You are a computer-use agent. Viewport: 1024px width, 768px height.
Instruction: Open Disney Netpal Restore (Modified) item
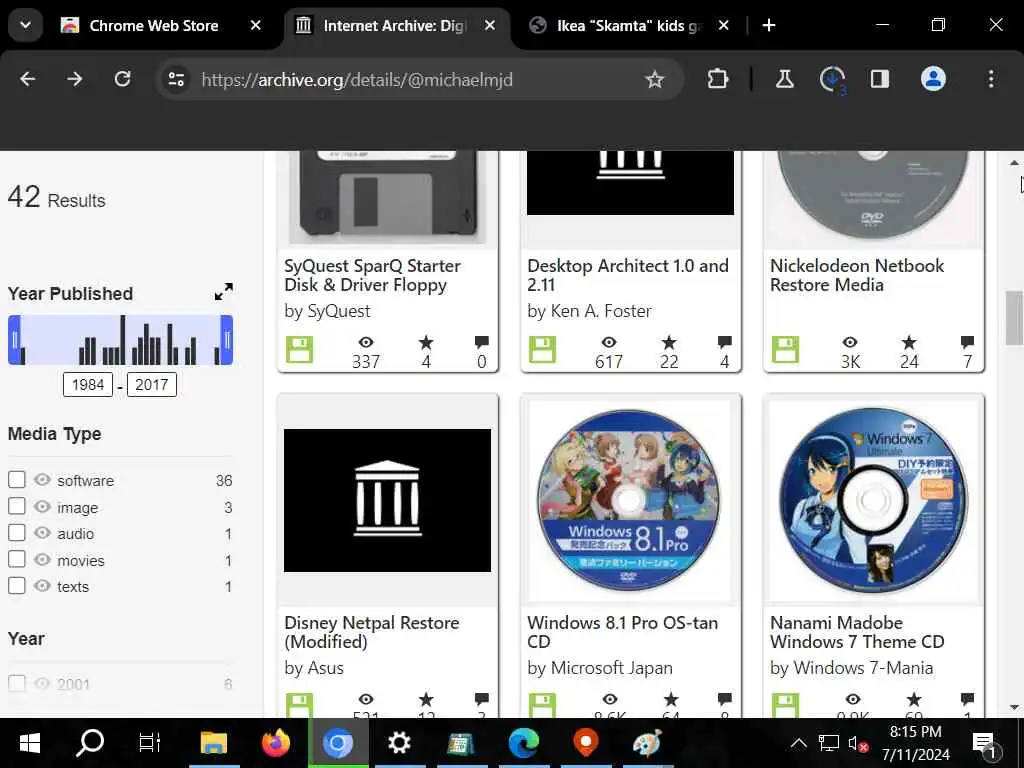pos(372,632)
